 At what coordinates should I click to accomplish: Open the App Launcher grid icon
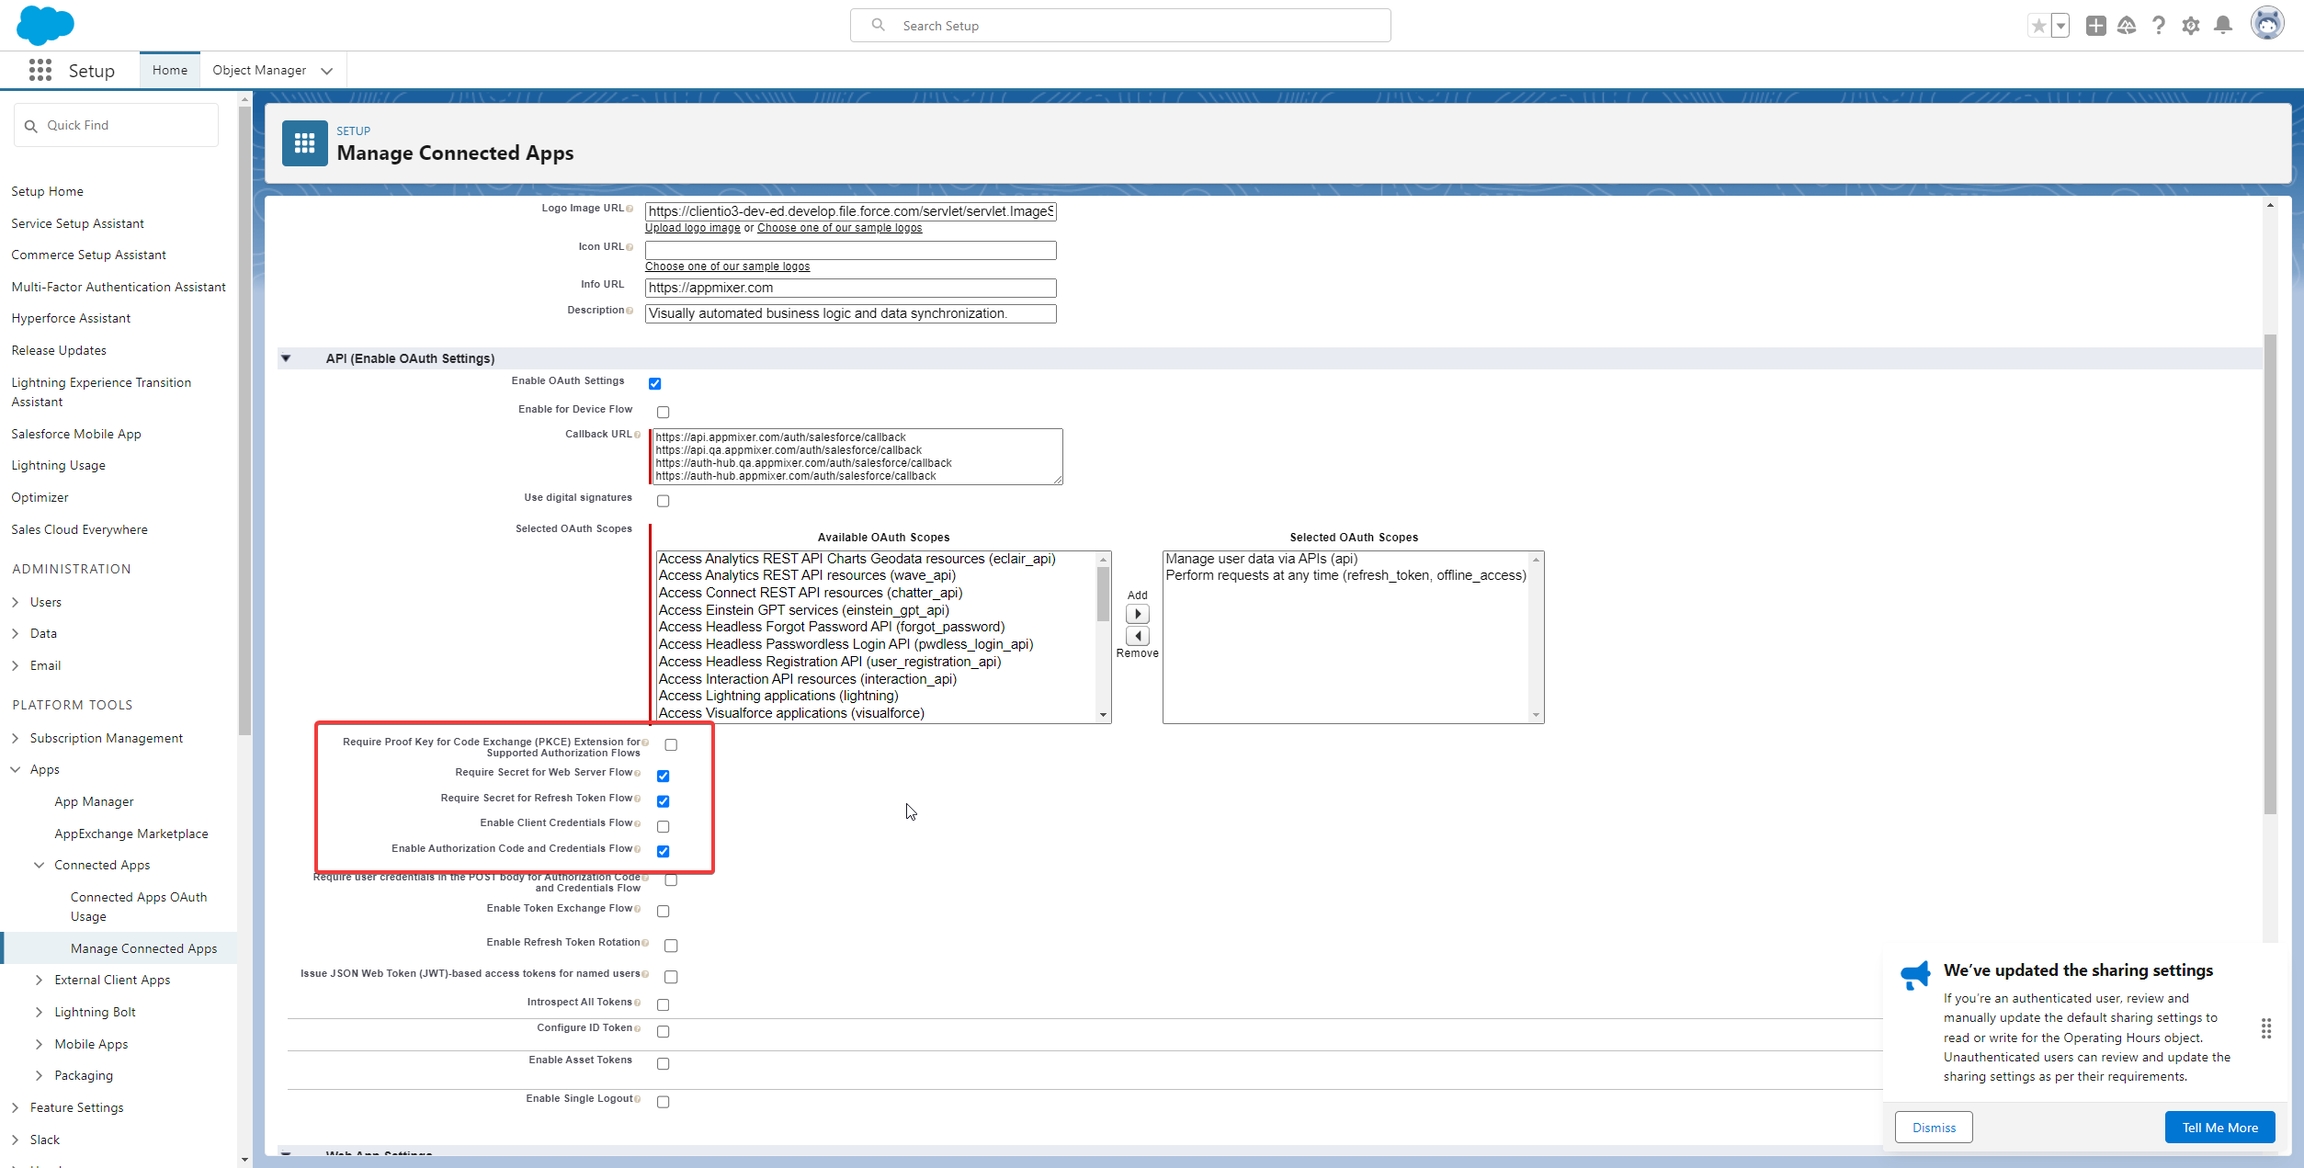(40, 70)
